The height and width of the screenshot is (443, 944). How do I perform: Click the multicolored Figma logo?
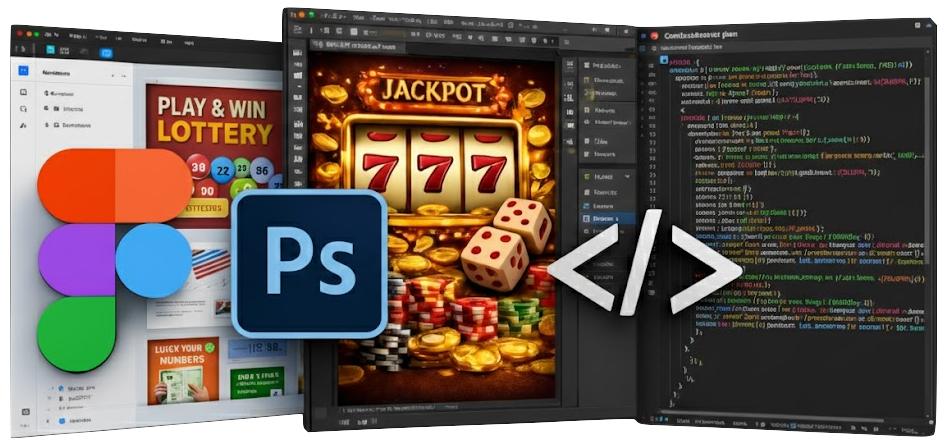coord(114,259)
